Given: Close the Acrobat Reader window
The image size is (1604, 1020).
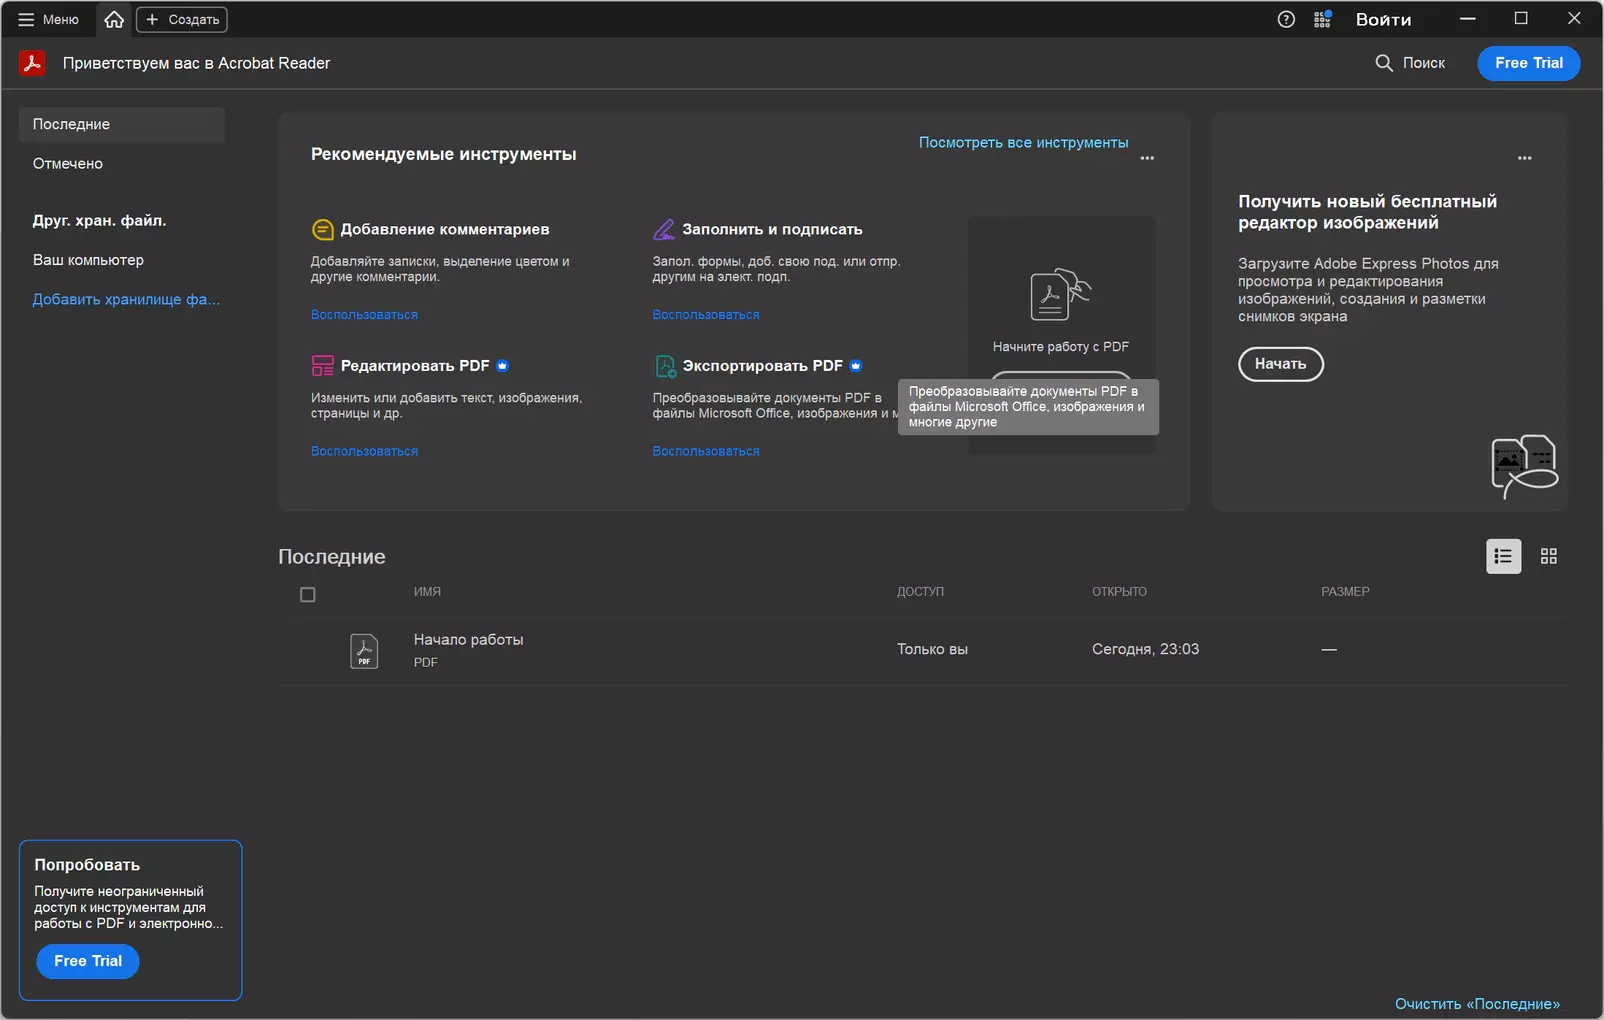Looking at the screenshot, I should click(1574, 19).
